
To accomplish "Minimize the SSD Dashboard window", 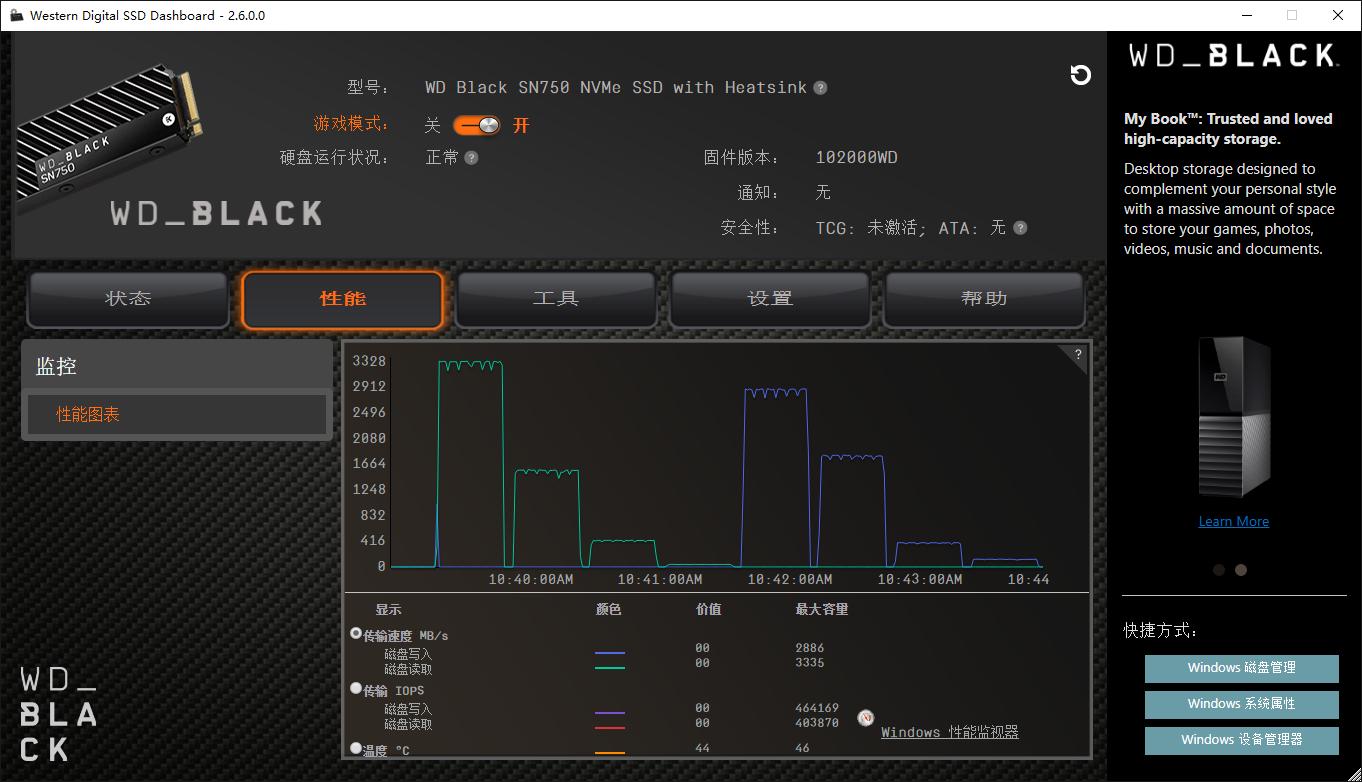I will [x=1246, y=15].
